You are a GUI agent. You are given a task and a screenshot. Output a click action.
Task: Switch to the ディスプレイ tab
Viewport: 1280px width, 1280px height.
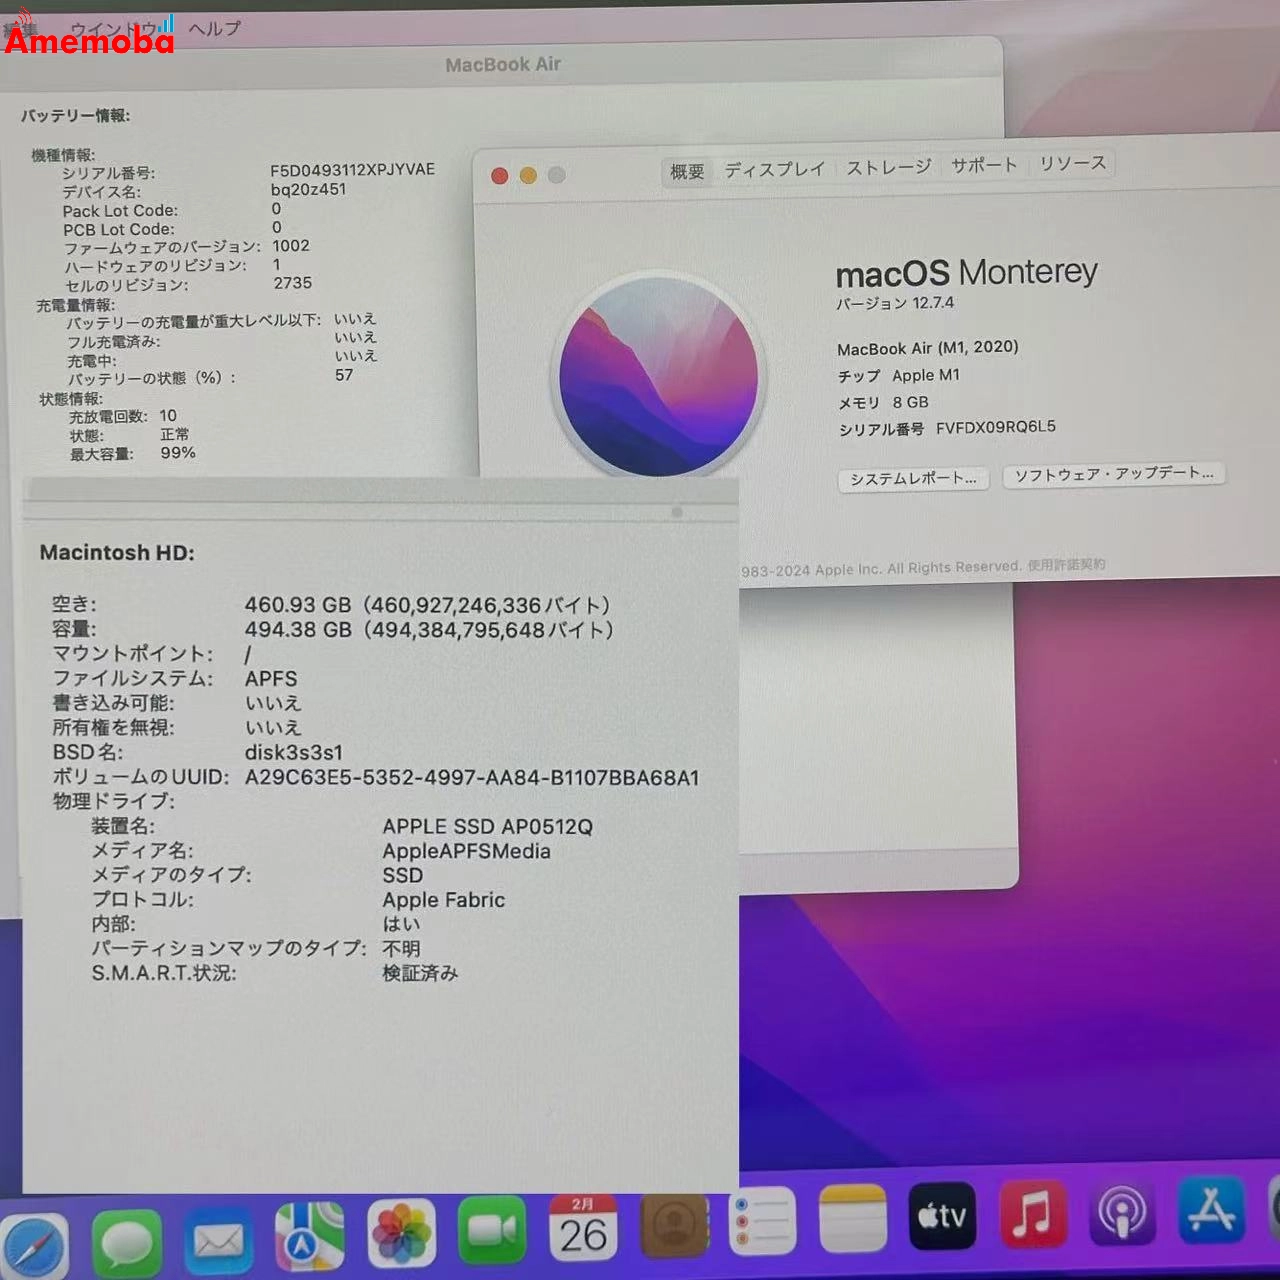775,168
